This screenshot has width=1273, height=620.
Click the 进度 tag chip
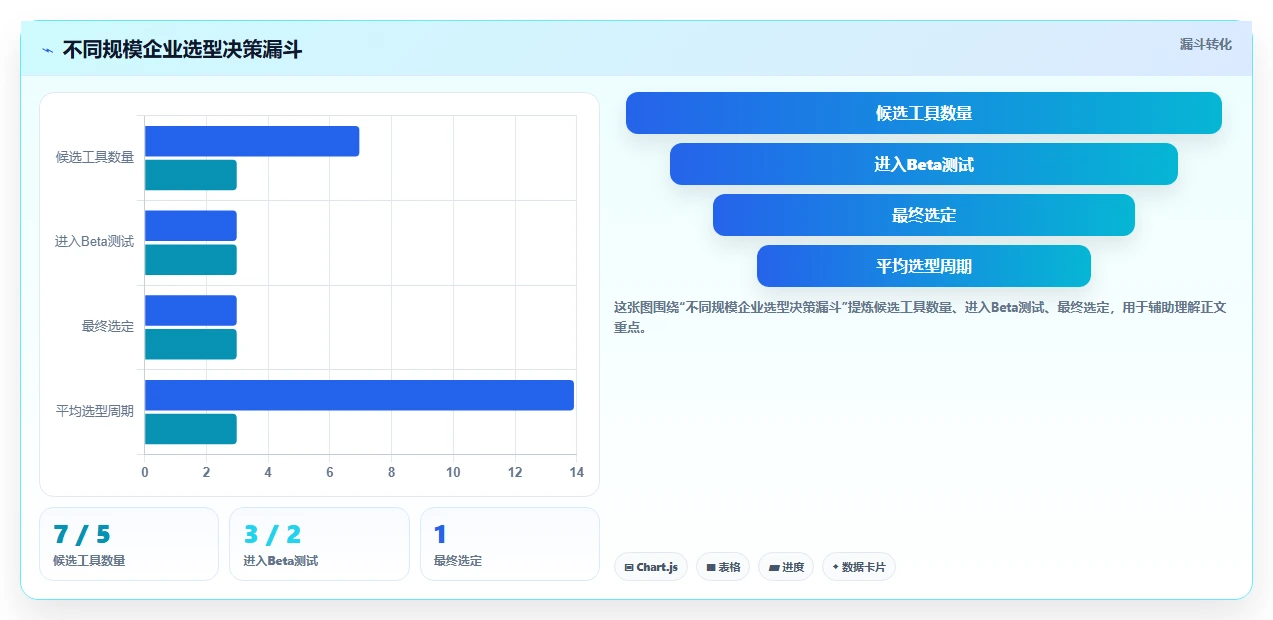[786, 567]
